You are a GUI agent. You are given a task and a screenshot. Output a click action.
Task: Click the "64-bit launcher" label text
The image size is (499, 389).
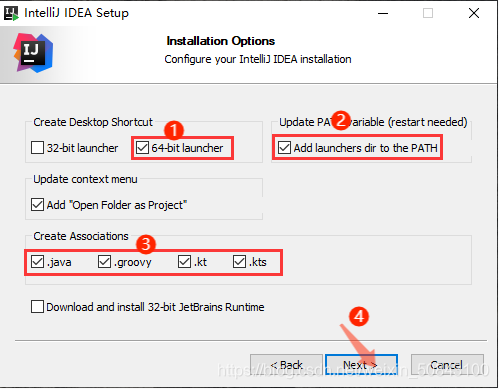[x=187, y=148]
